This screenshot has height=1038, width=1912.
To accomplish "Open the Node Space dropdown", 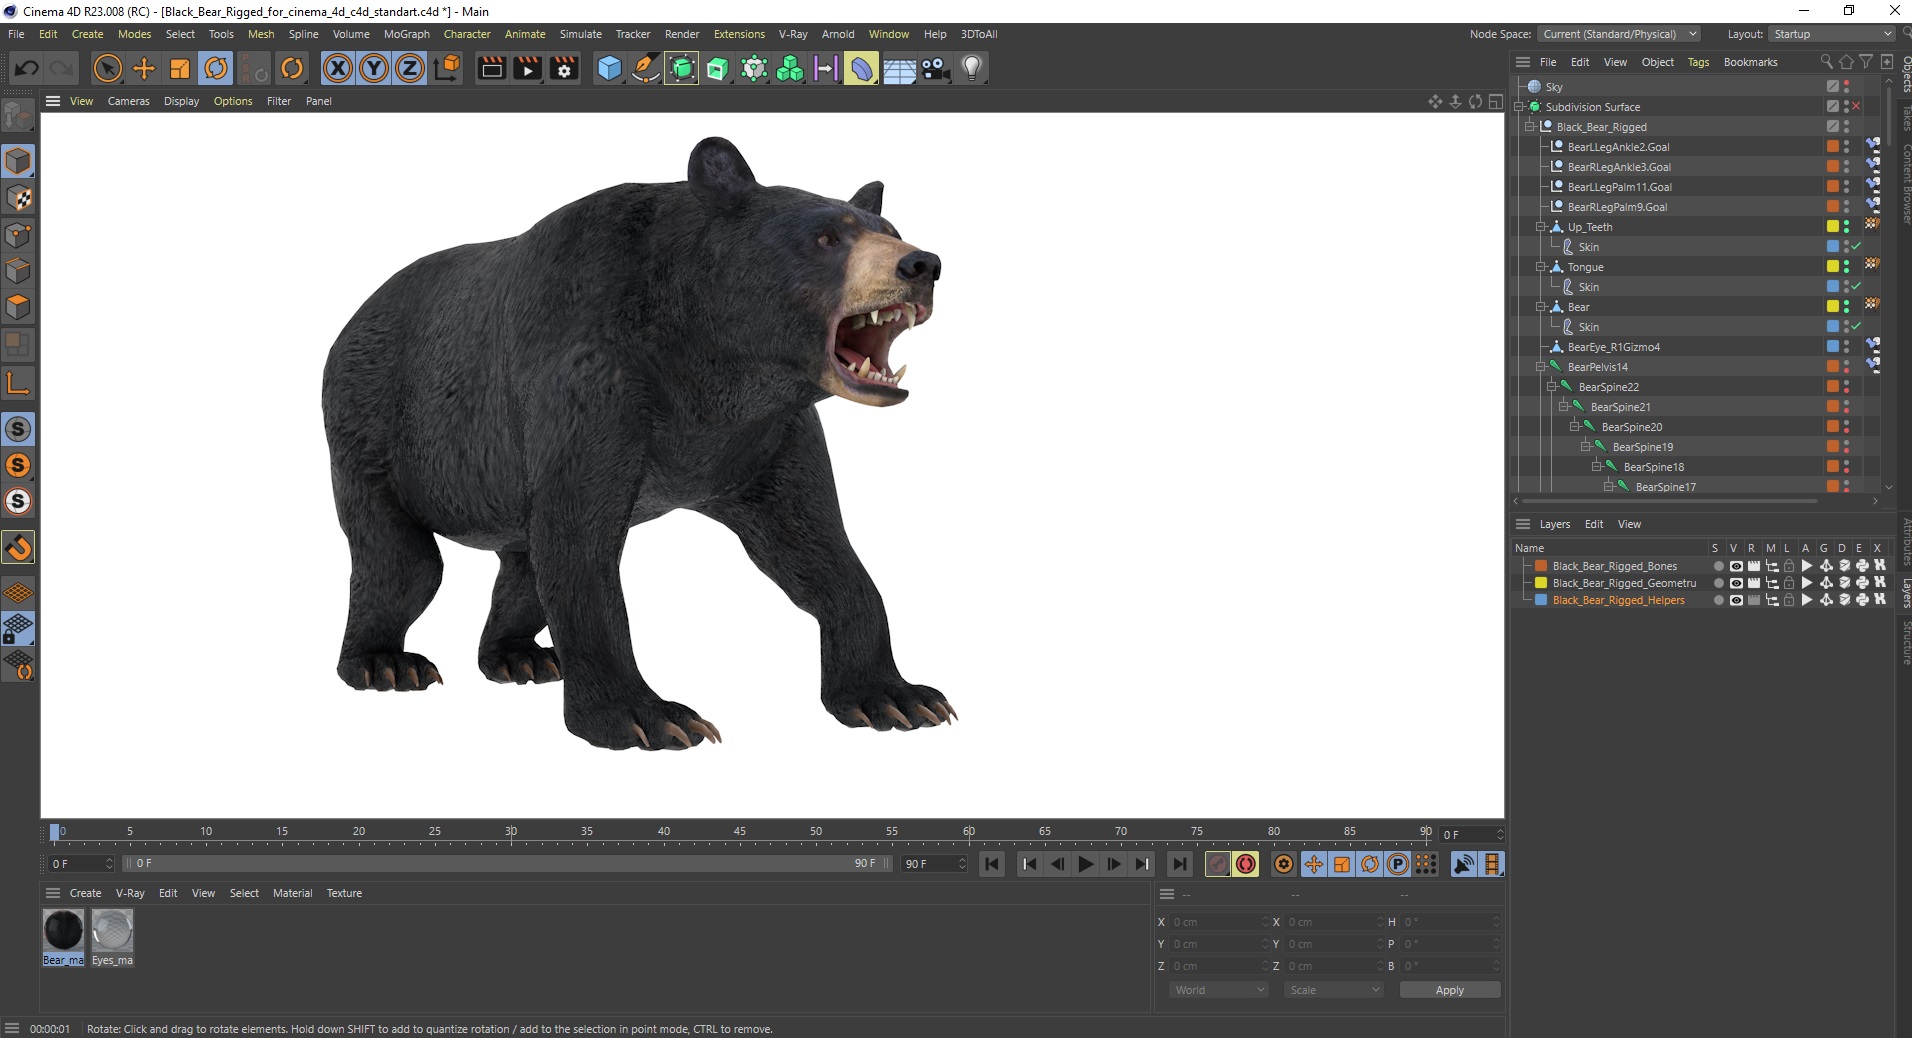I will click(x=1619, y=34).
